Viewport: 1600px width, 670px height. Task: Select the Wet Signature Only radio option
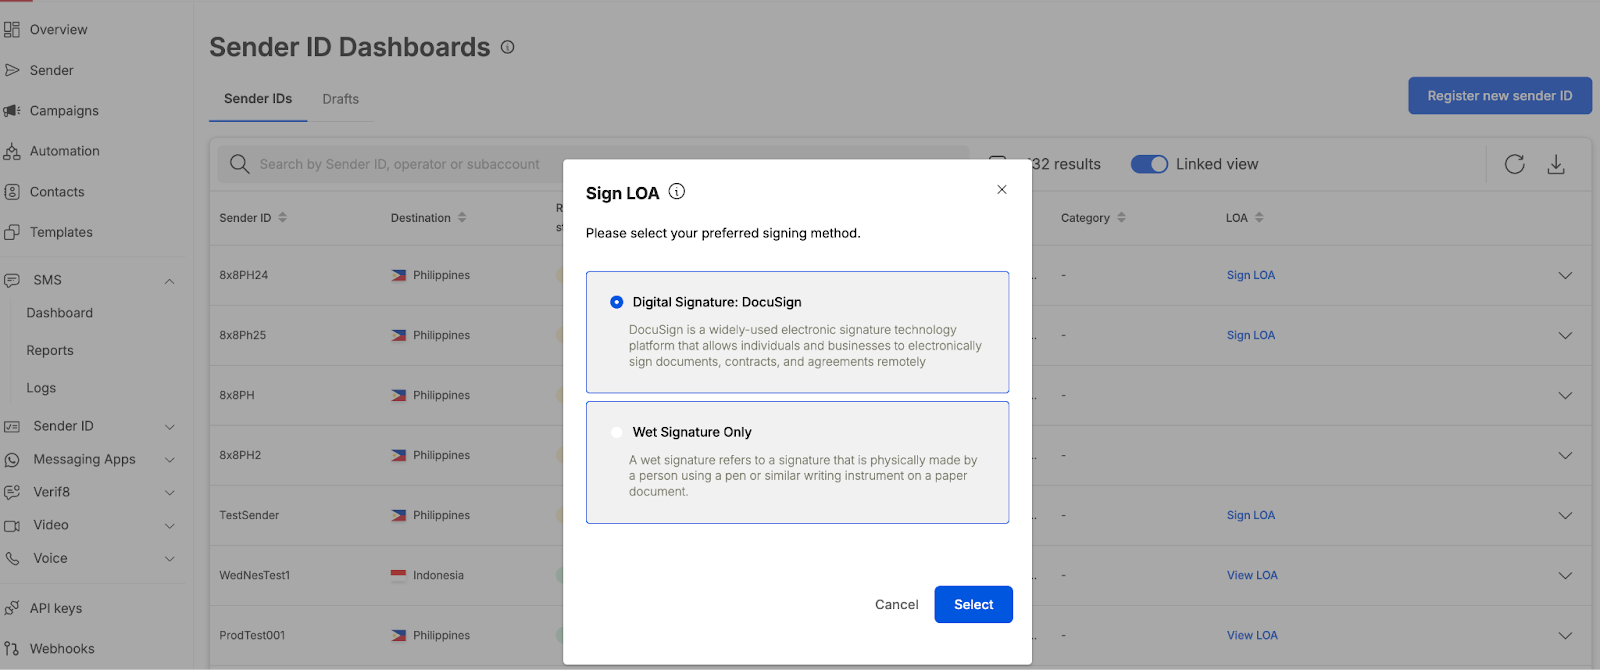pyautogui.click(x=617, y=432)
